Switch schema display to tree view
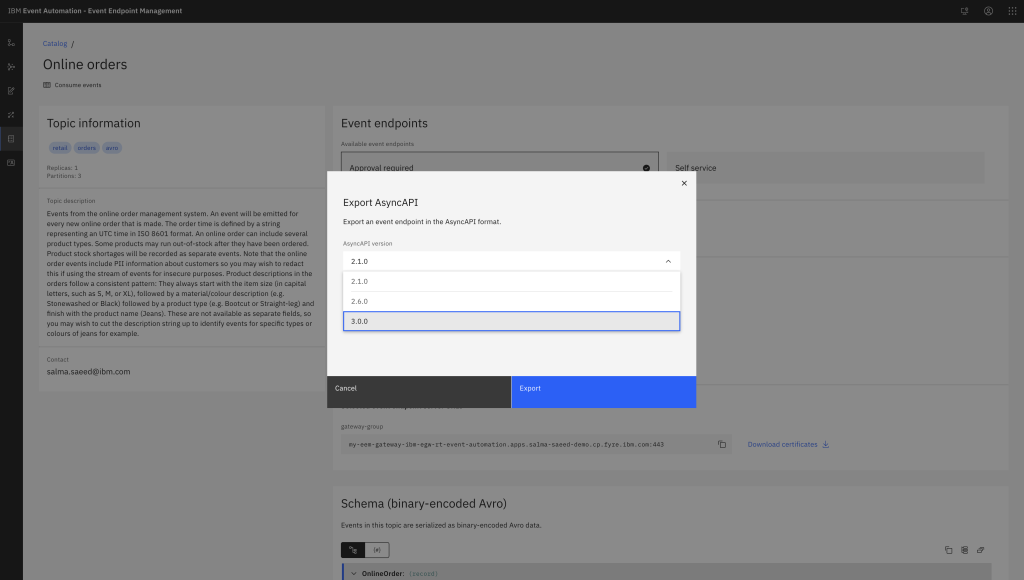1024x580 pixels. pyautogui.click(x=355, y=549)
